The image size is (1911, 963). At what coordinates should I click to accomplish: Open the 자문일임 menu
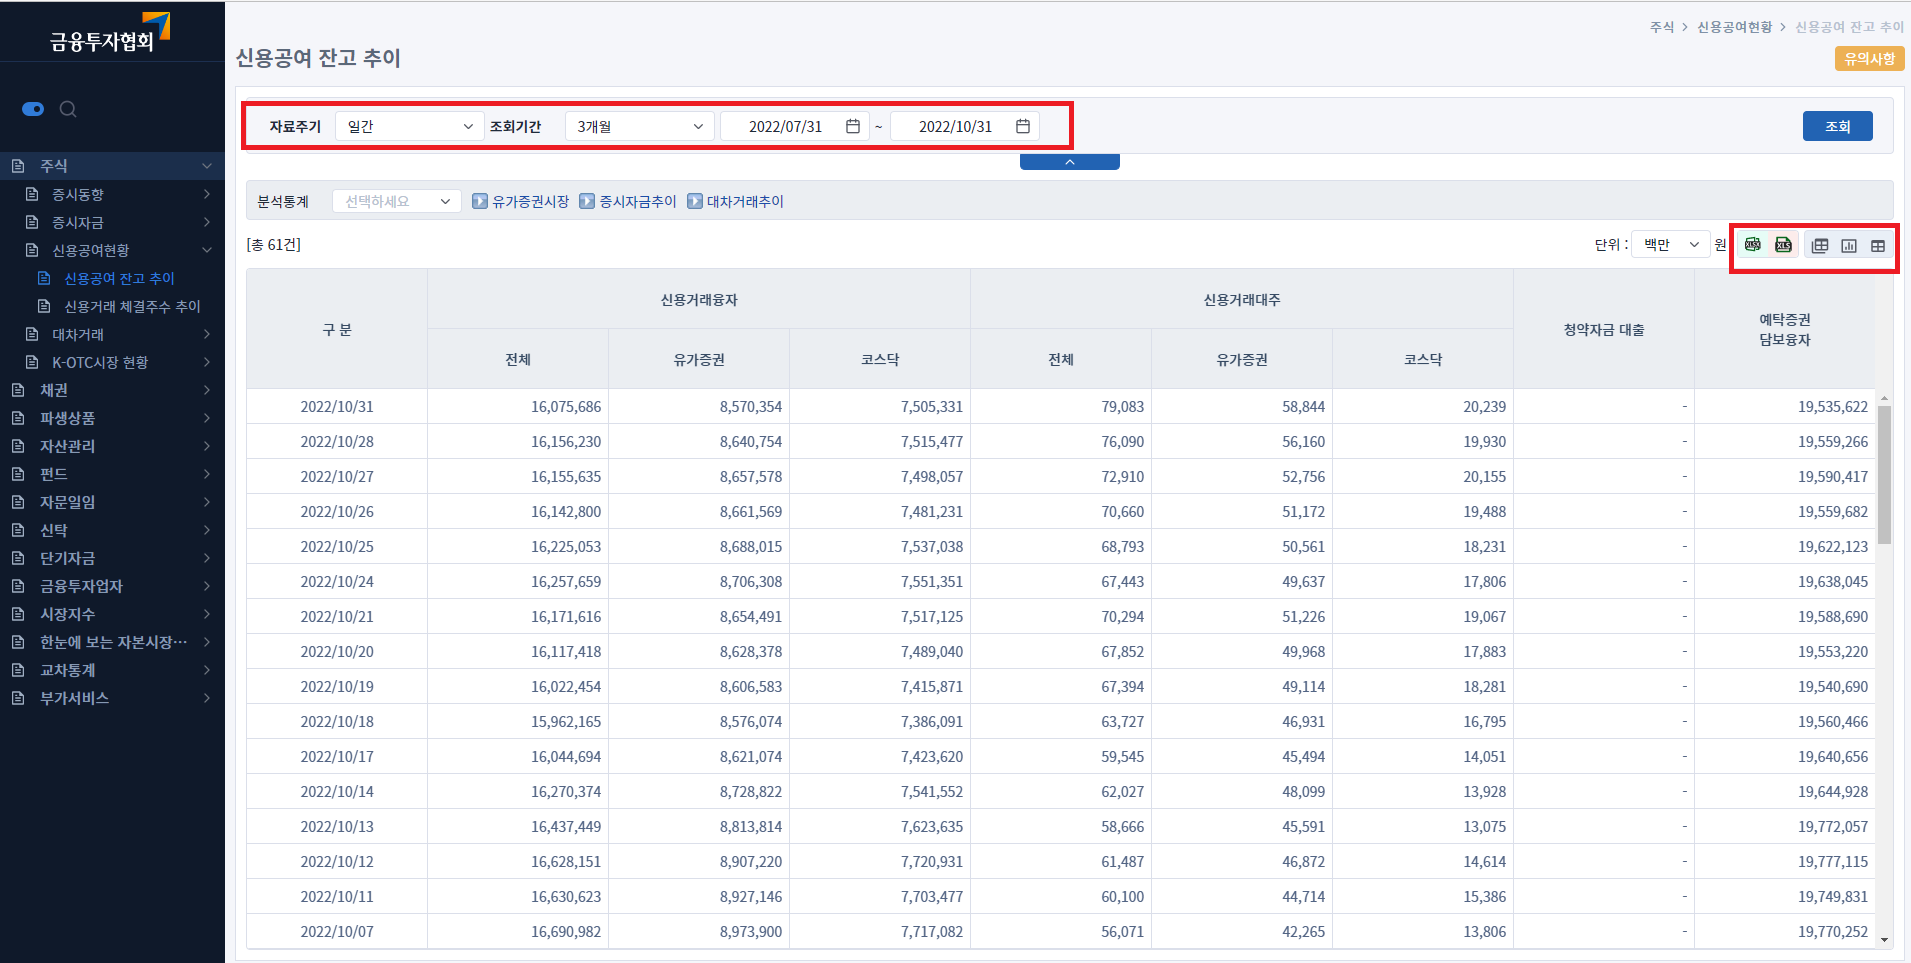(x=112, y=502)
